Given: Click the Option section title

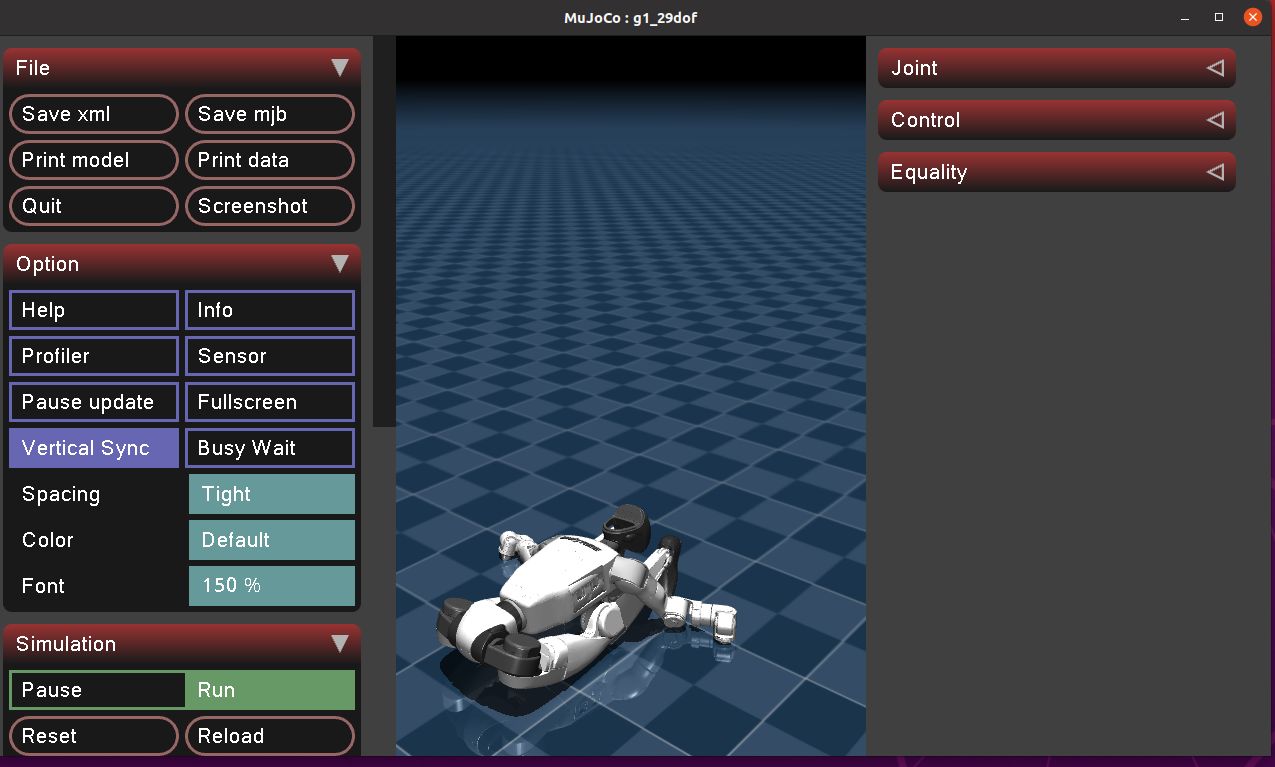Looking at the screenshot, I should [47, 264].
